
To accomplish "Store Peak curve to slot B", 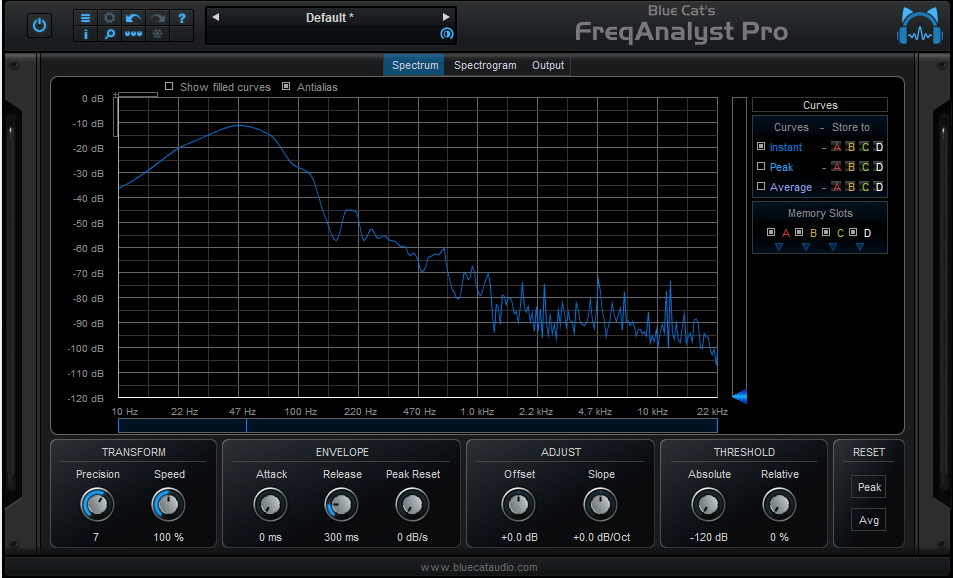I will click(x=851, y=167).
